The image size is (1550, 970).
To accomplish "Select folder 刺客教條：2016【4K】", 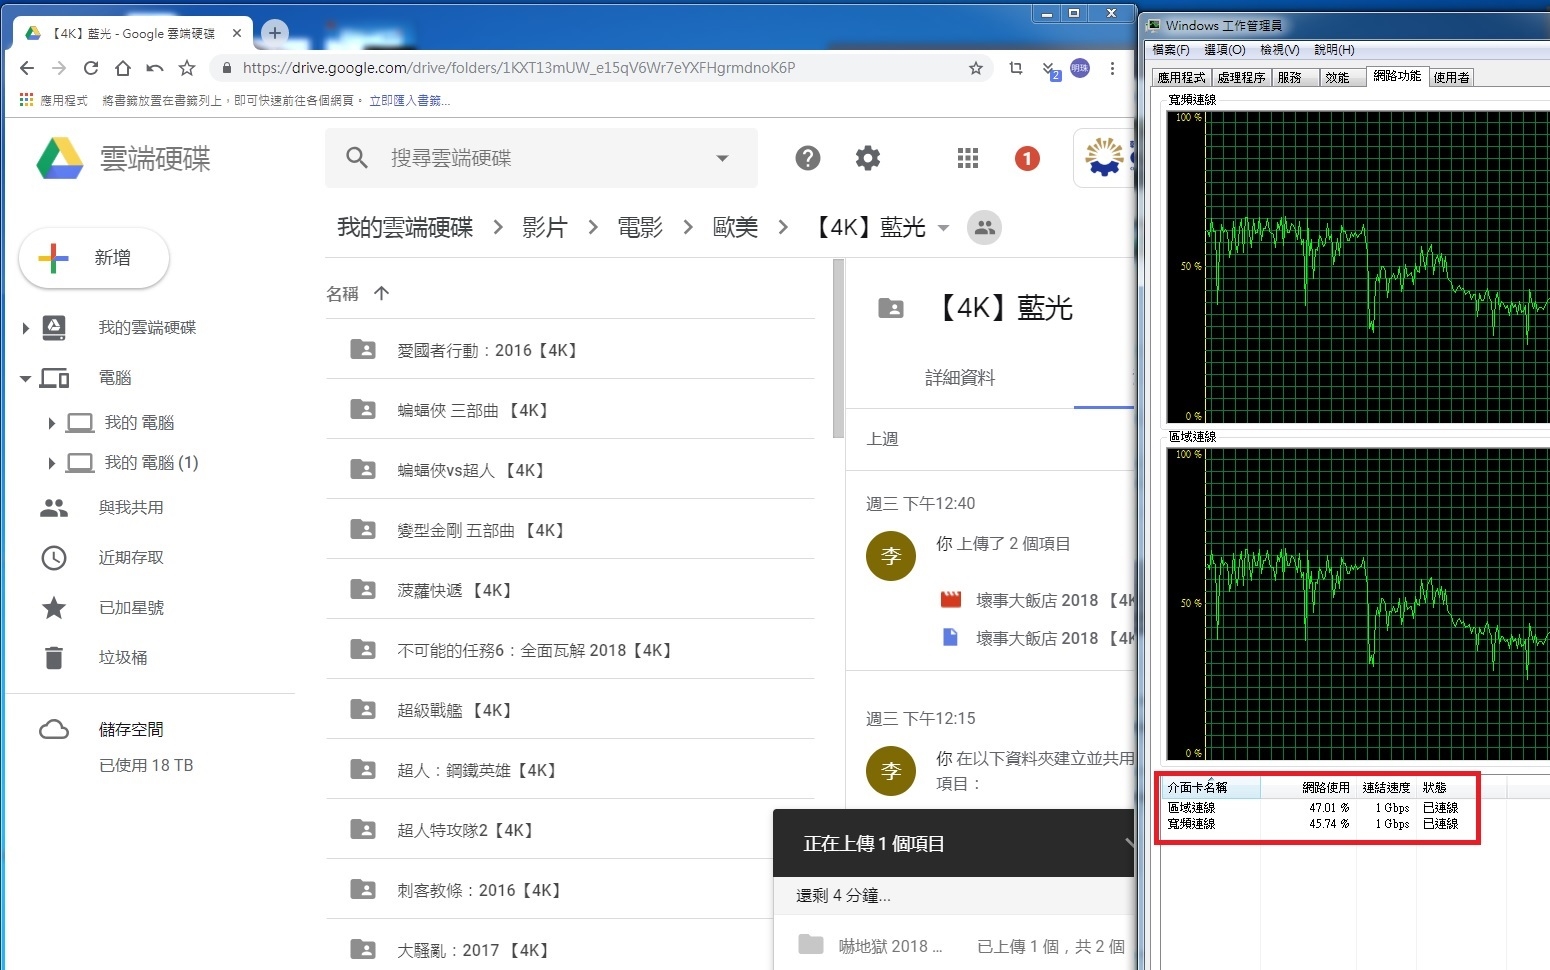I will coord(550,890).
